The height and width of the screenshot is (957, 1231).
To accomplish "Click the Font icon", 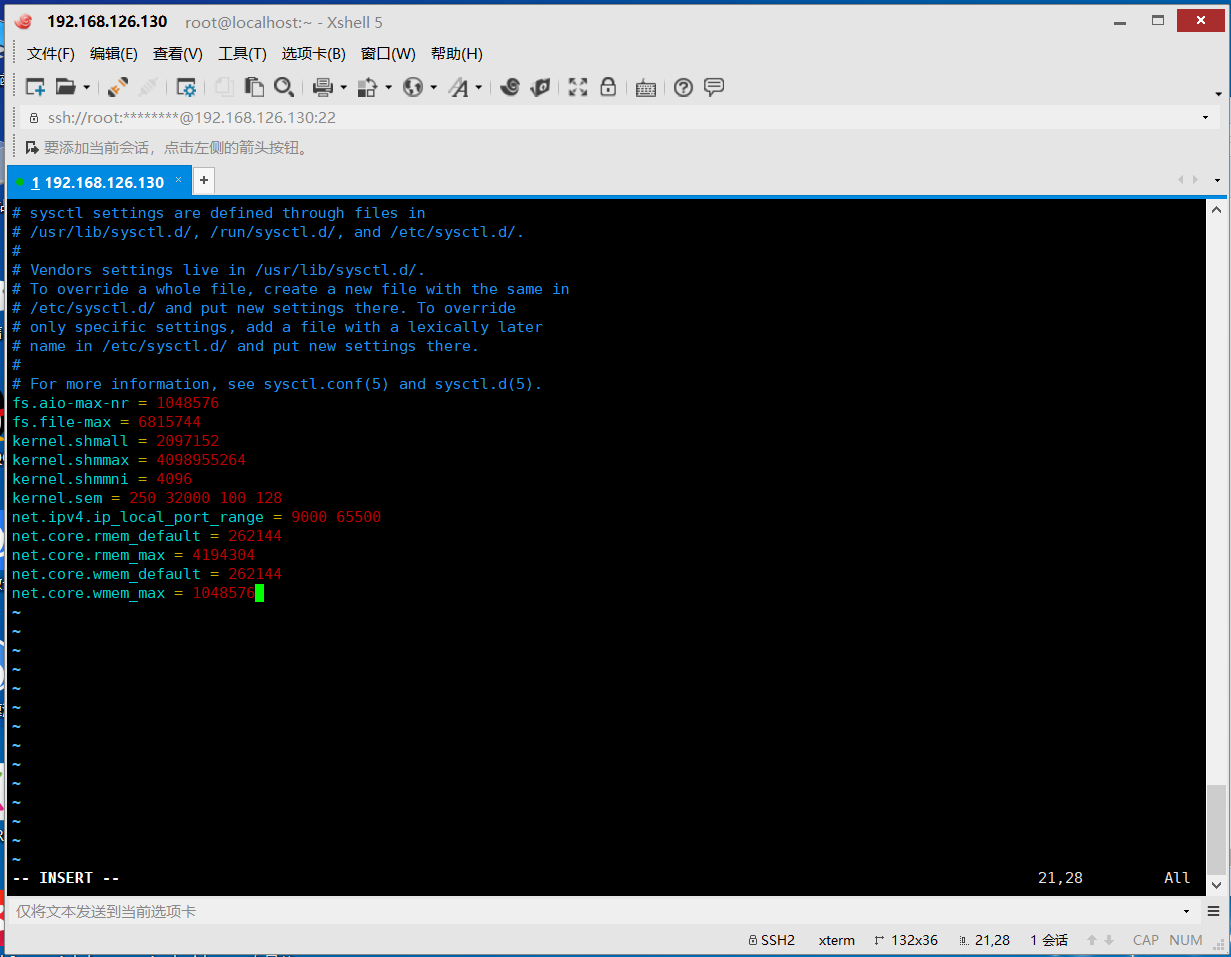I will pos(459,87).
